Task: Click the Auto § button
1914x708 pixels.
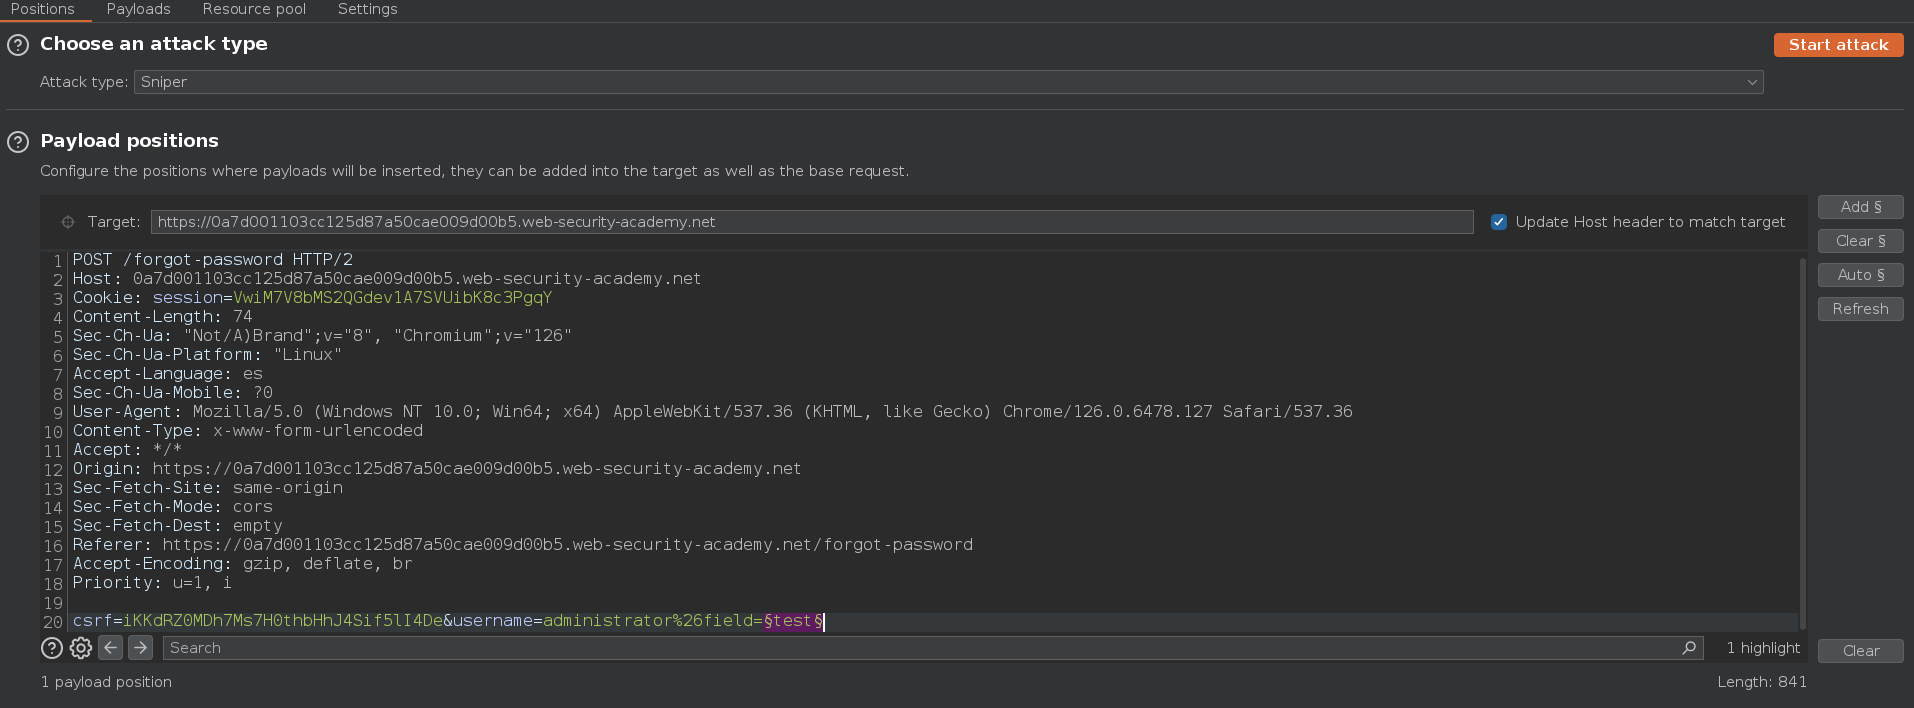Action: coord(1860,275)
